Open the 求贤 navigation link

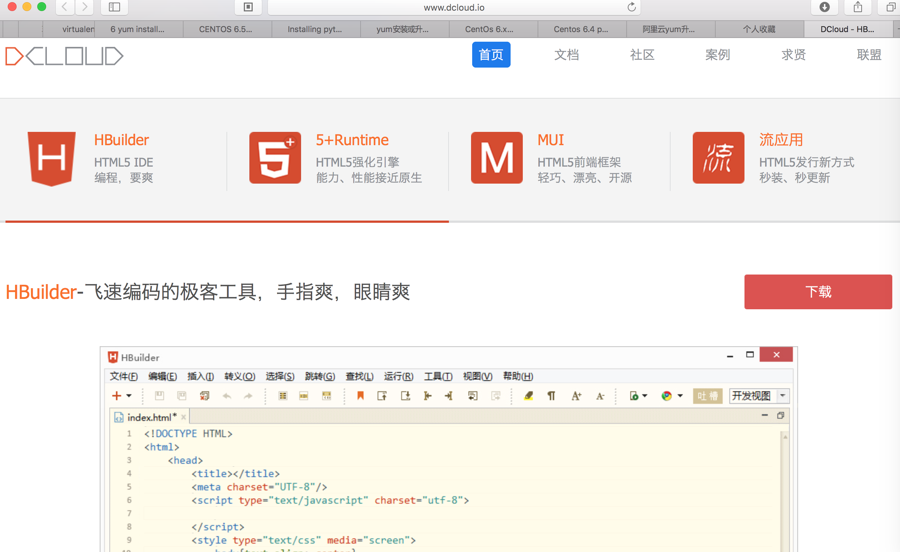793,55
